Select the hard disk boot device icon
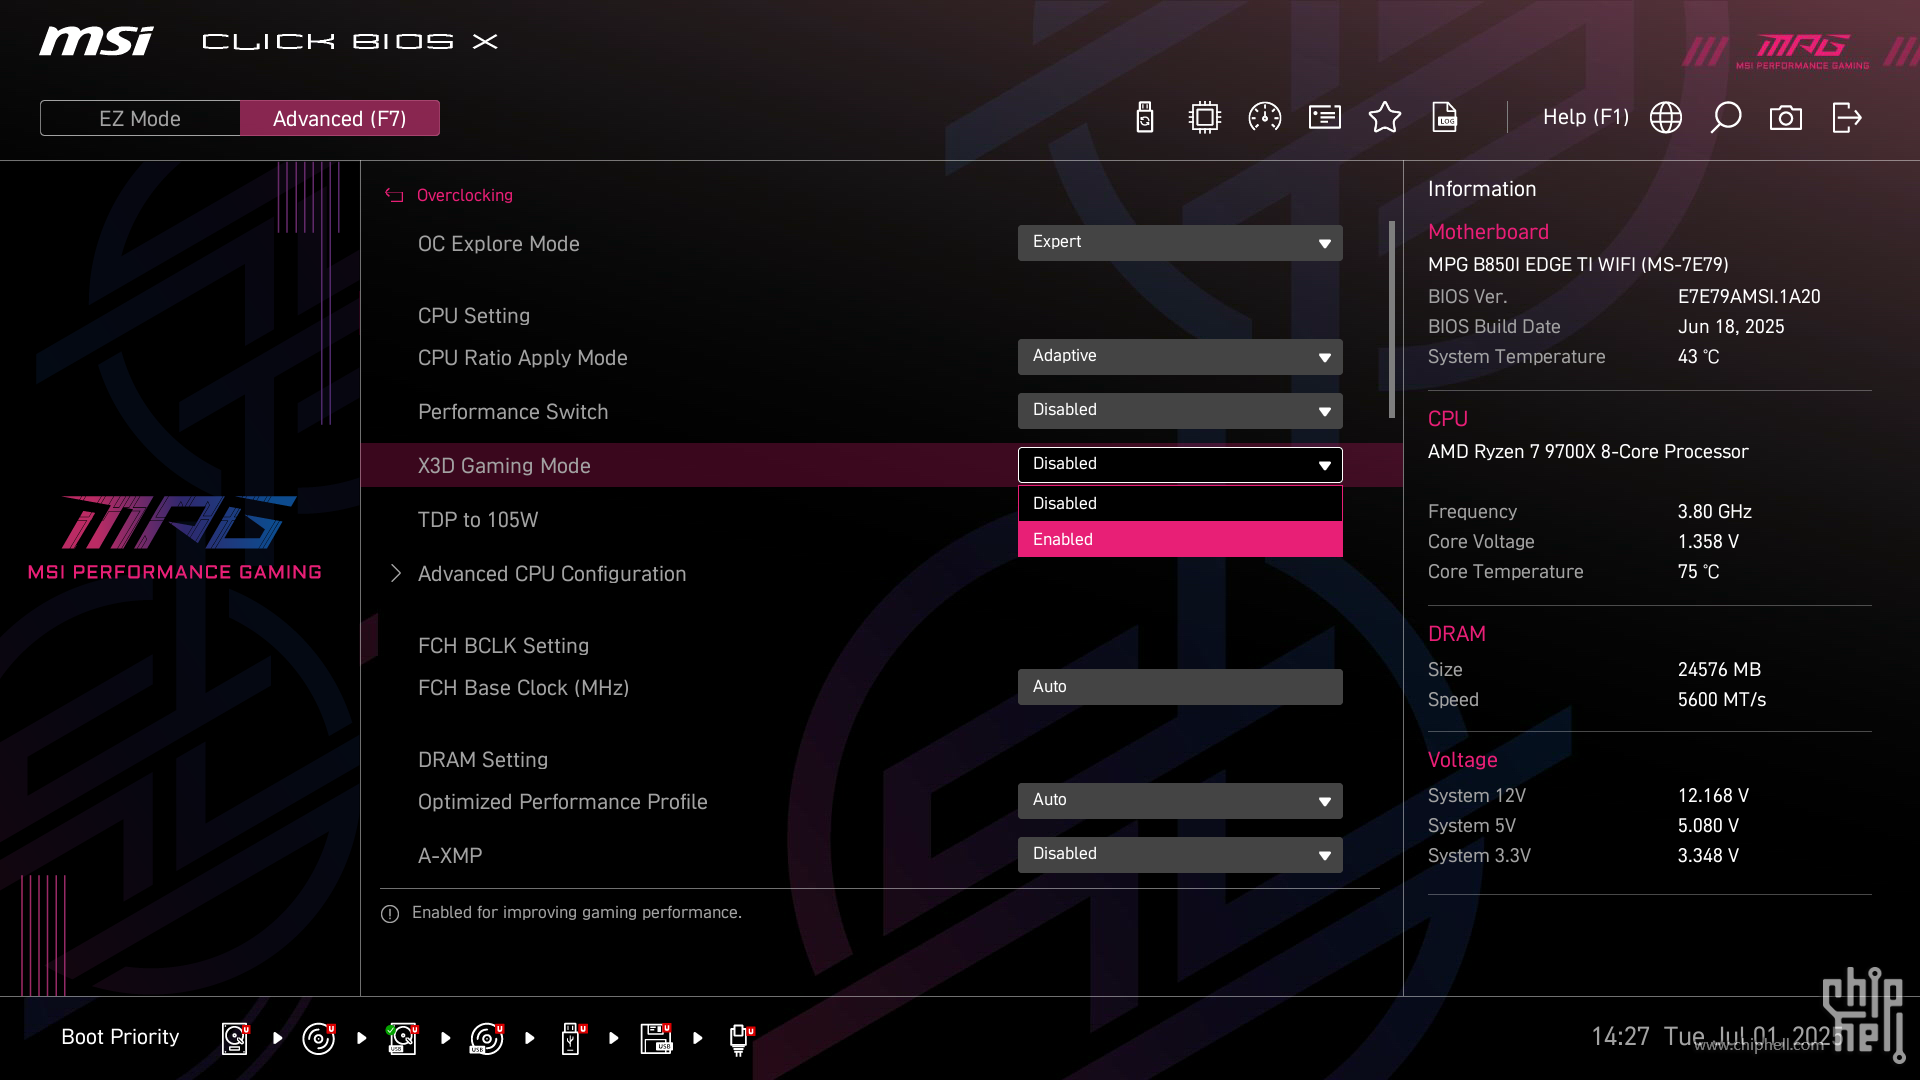 point(235,1038)
